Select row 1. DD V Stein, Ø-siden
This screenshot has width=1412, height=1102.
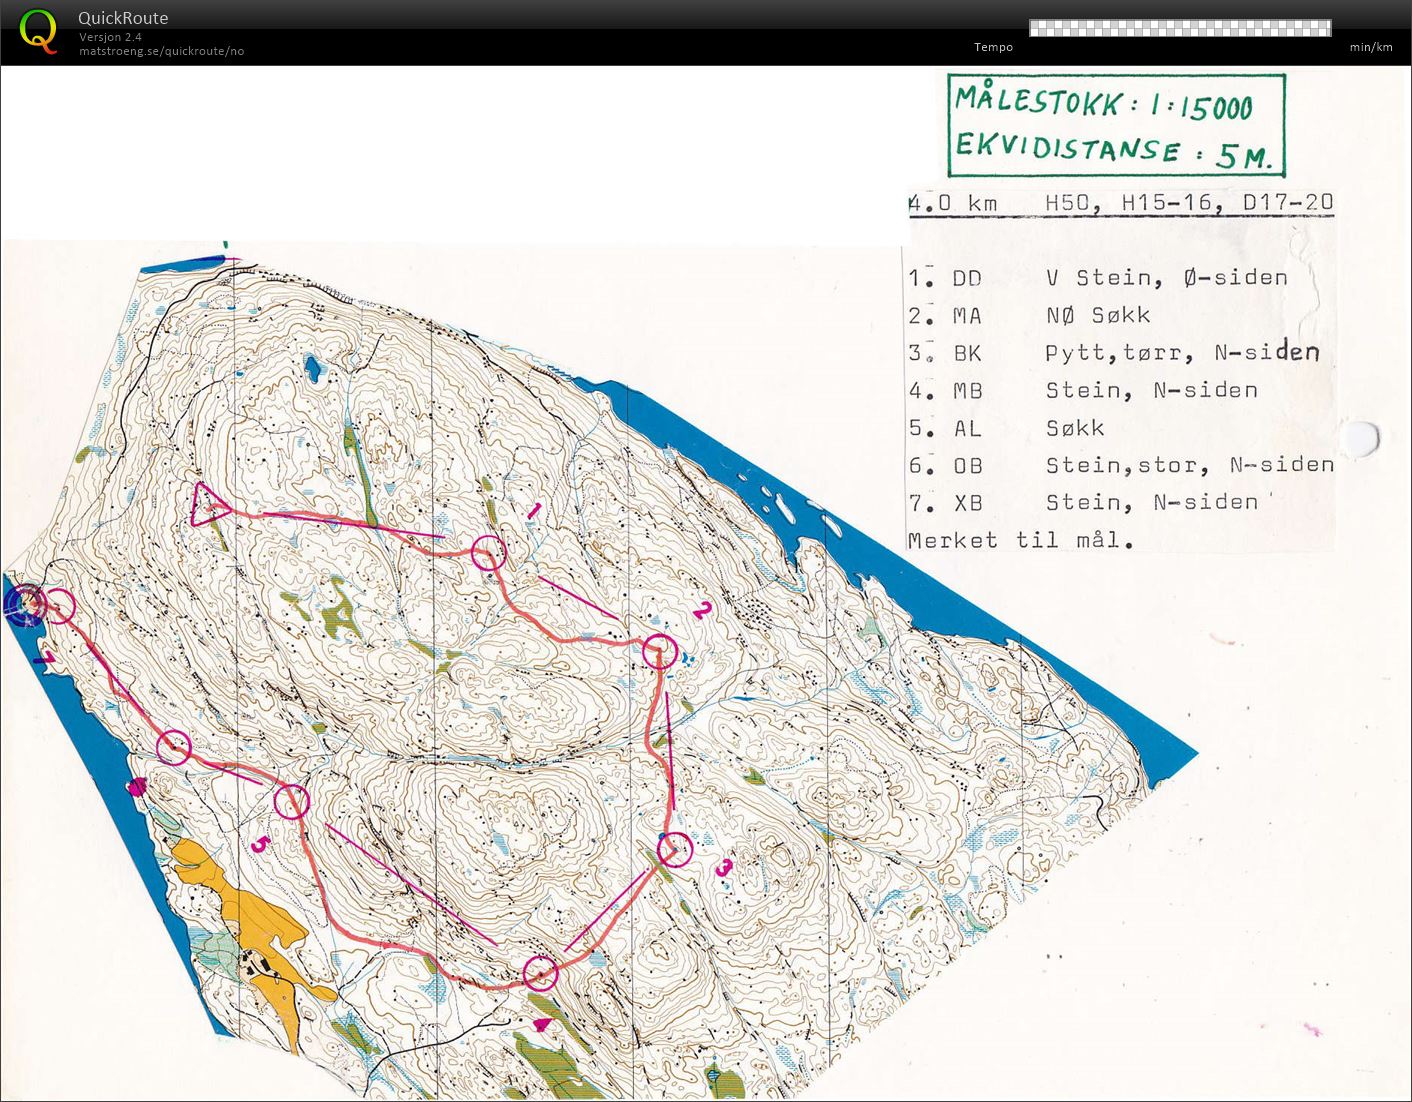coord(1098,278)
